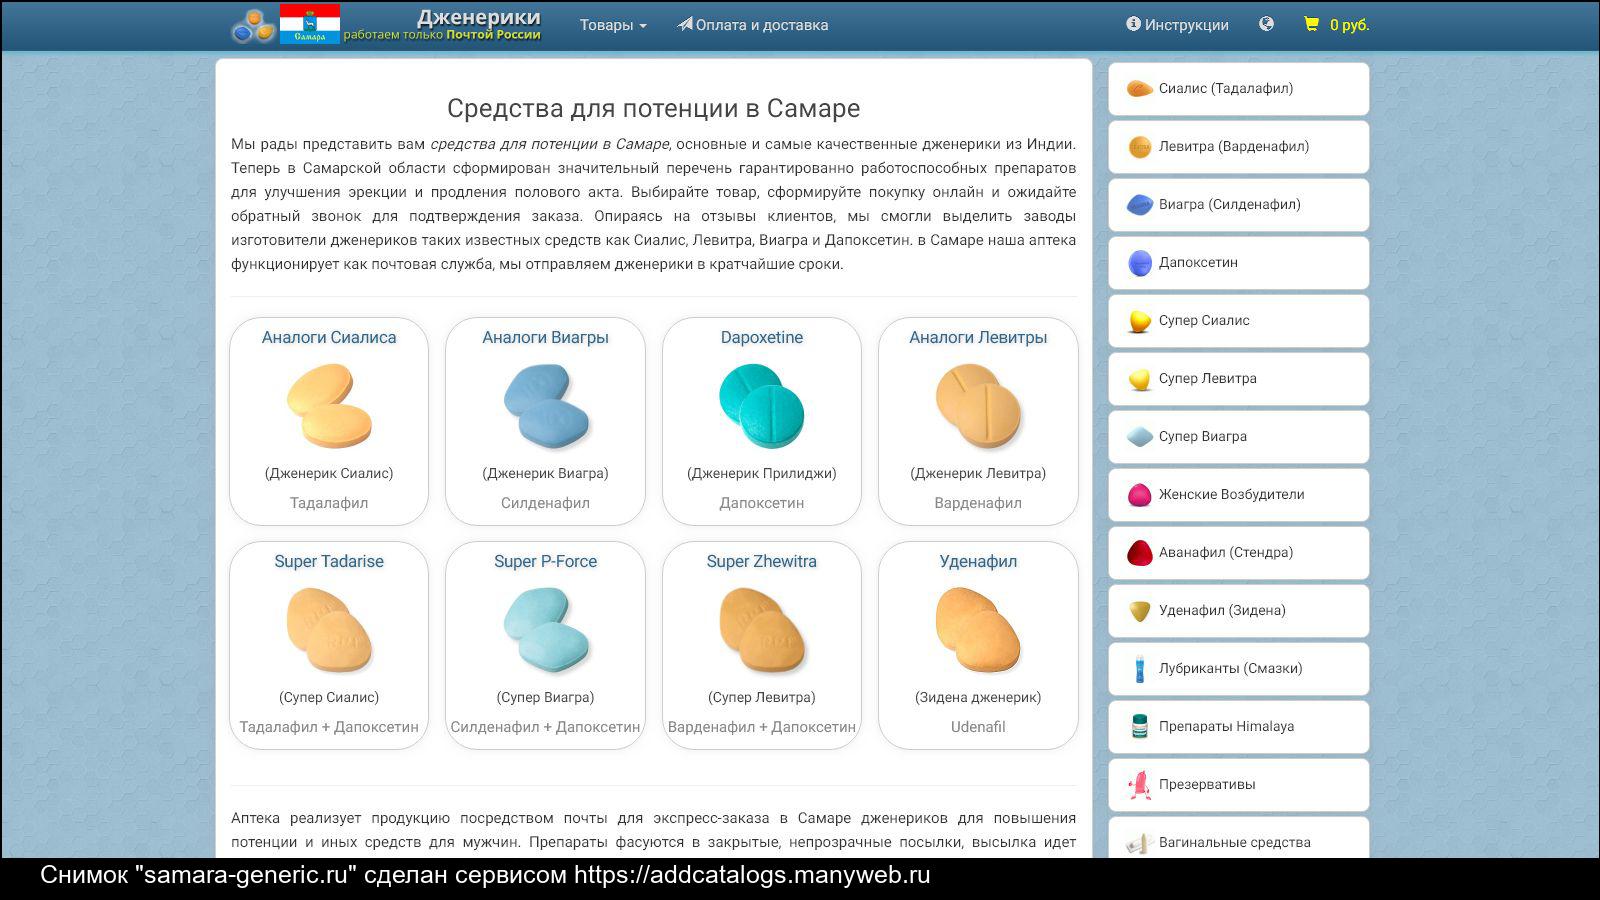Select Сиалис (Тадалафил) in the sidebar

coord(1238,89)
